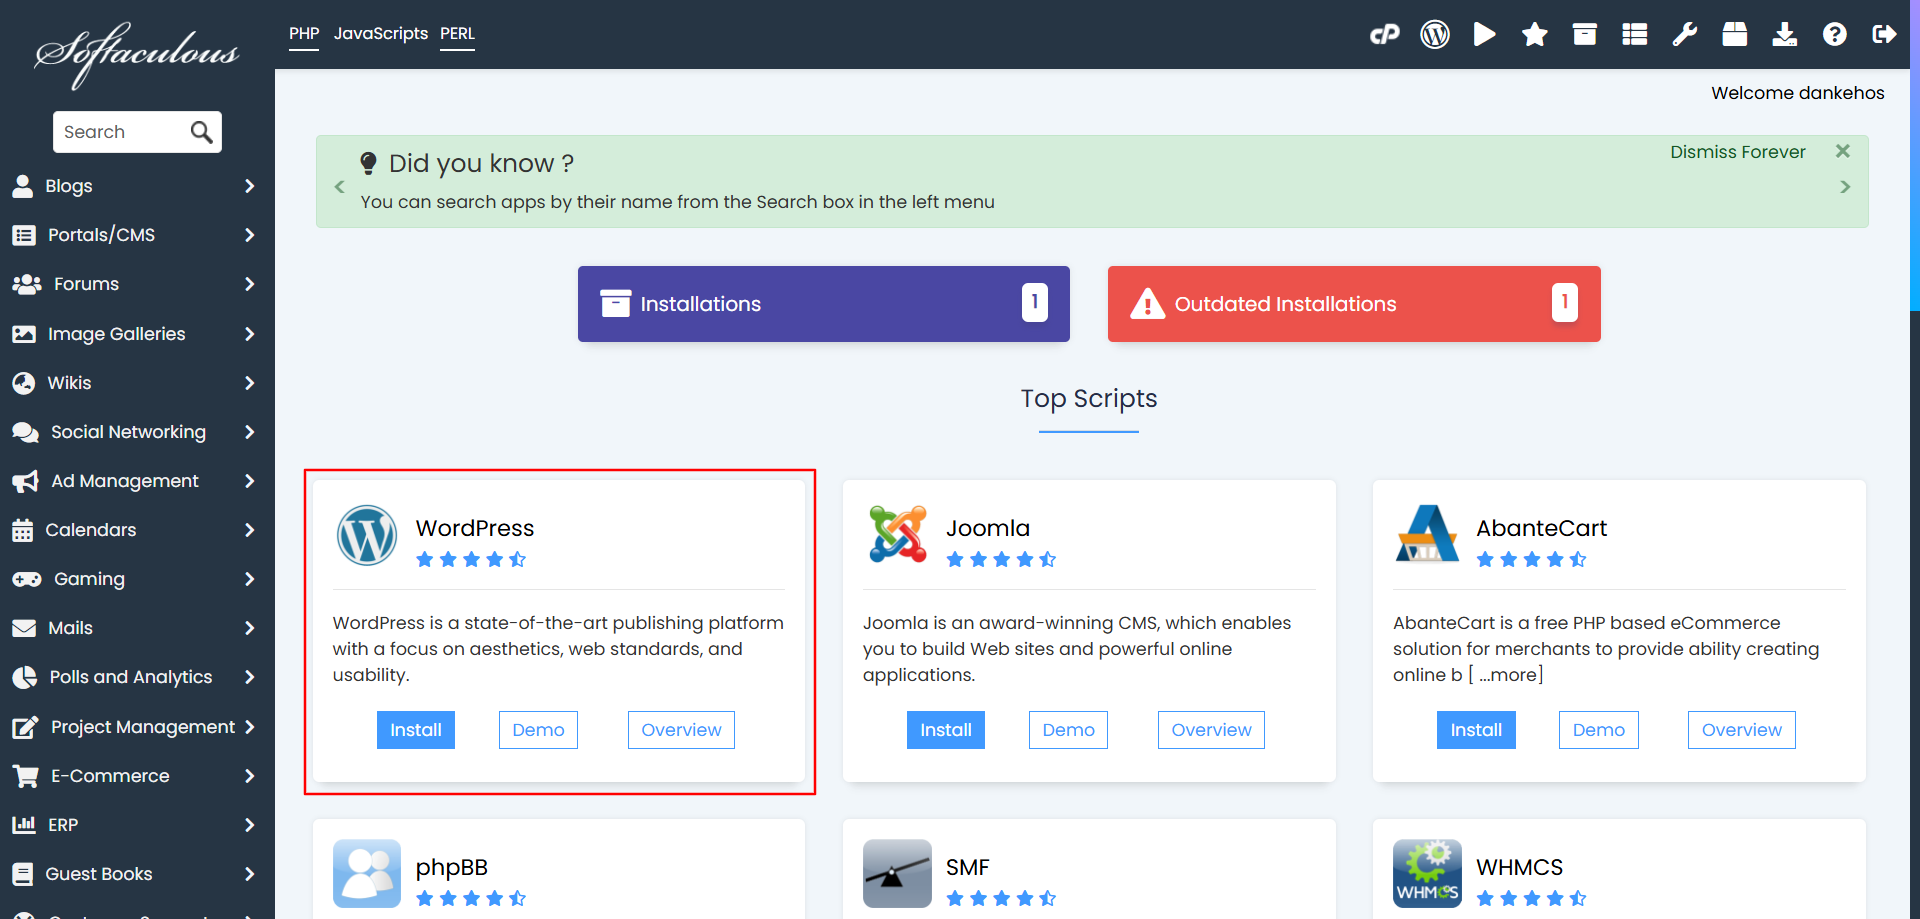Click the WordPress logo in Top Scripts
Viewport: 1920px width, 919px height.
[367, 535]
